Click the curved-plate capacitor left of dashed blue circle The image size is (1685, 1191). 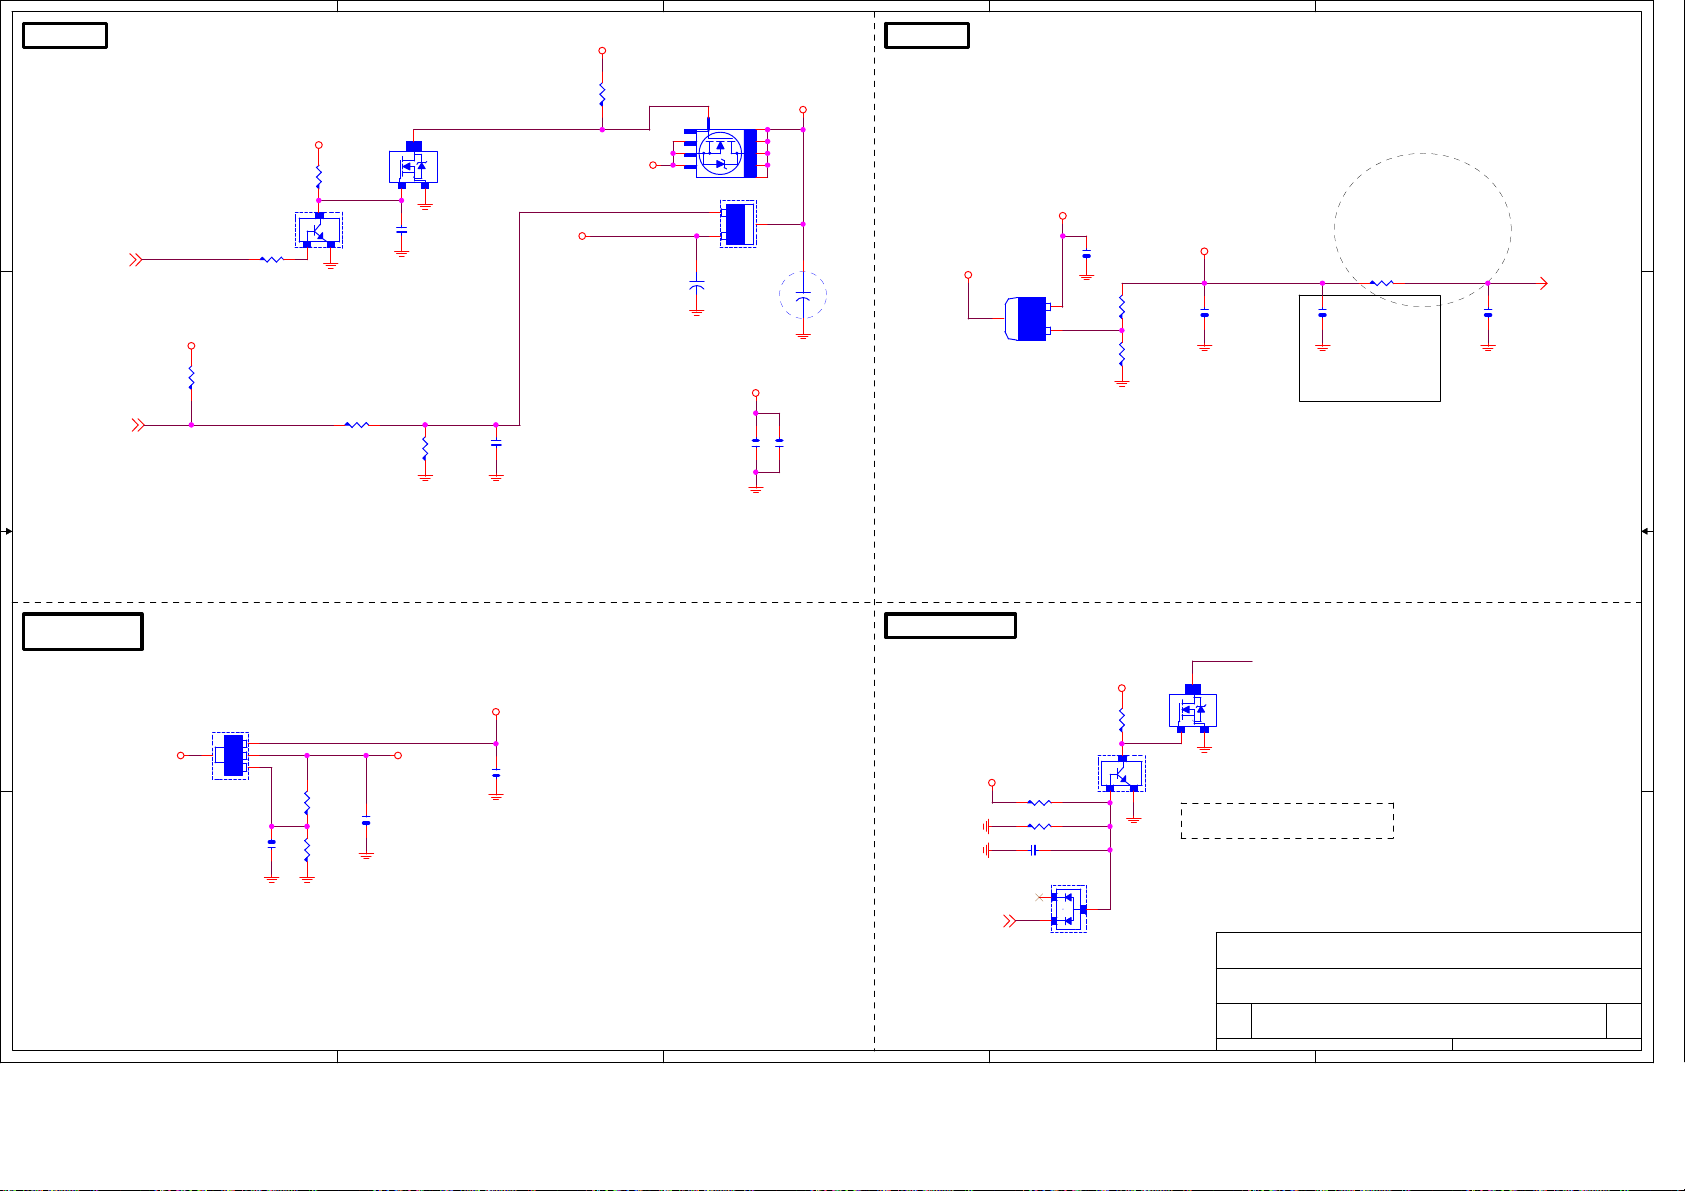tap(697, 286)
